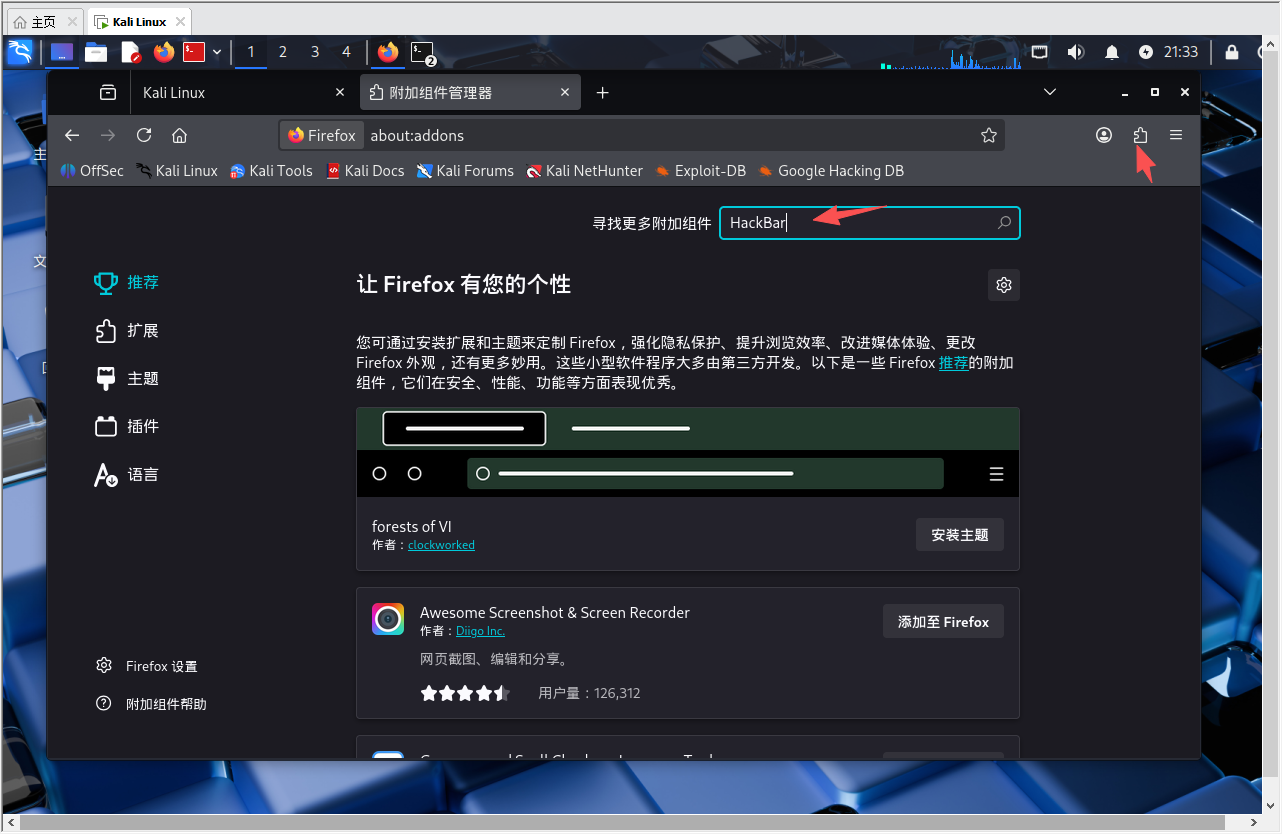The width and height of the screenshot is (1282, 834).
Task: Close the 附加组件管理器 tab
Action: 566,92
